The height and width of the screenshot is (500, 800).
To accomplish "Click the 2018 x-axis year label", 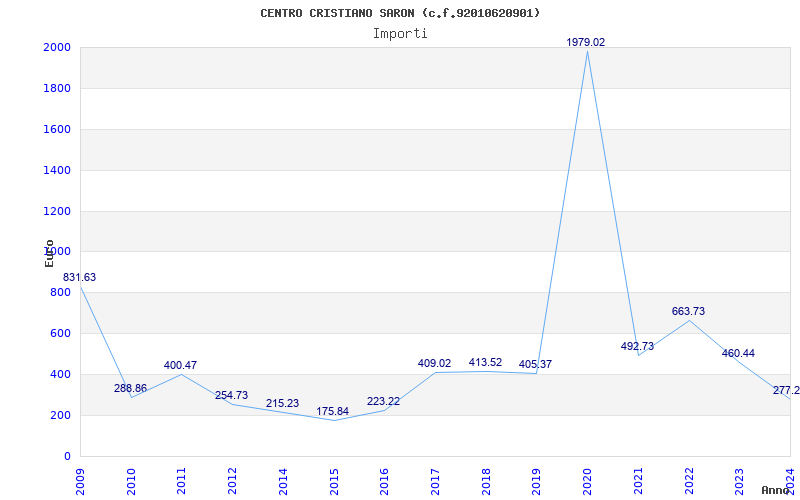I will [x=486, y=481].
